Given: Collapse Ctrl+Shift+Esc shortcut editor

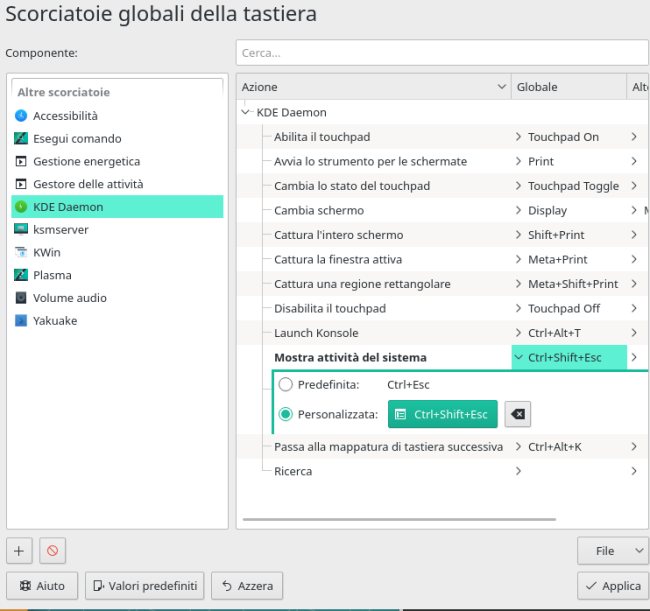Looking at the screenshot, I should click(x=518, y=357).
